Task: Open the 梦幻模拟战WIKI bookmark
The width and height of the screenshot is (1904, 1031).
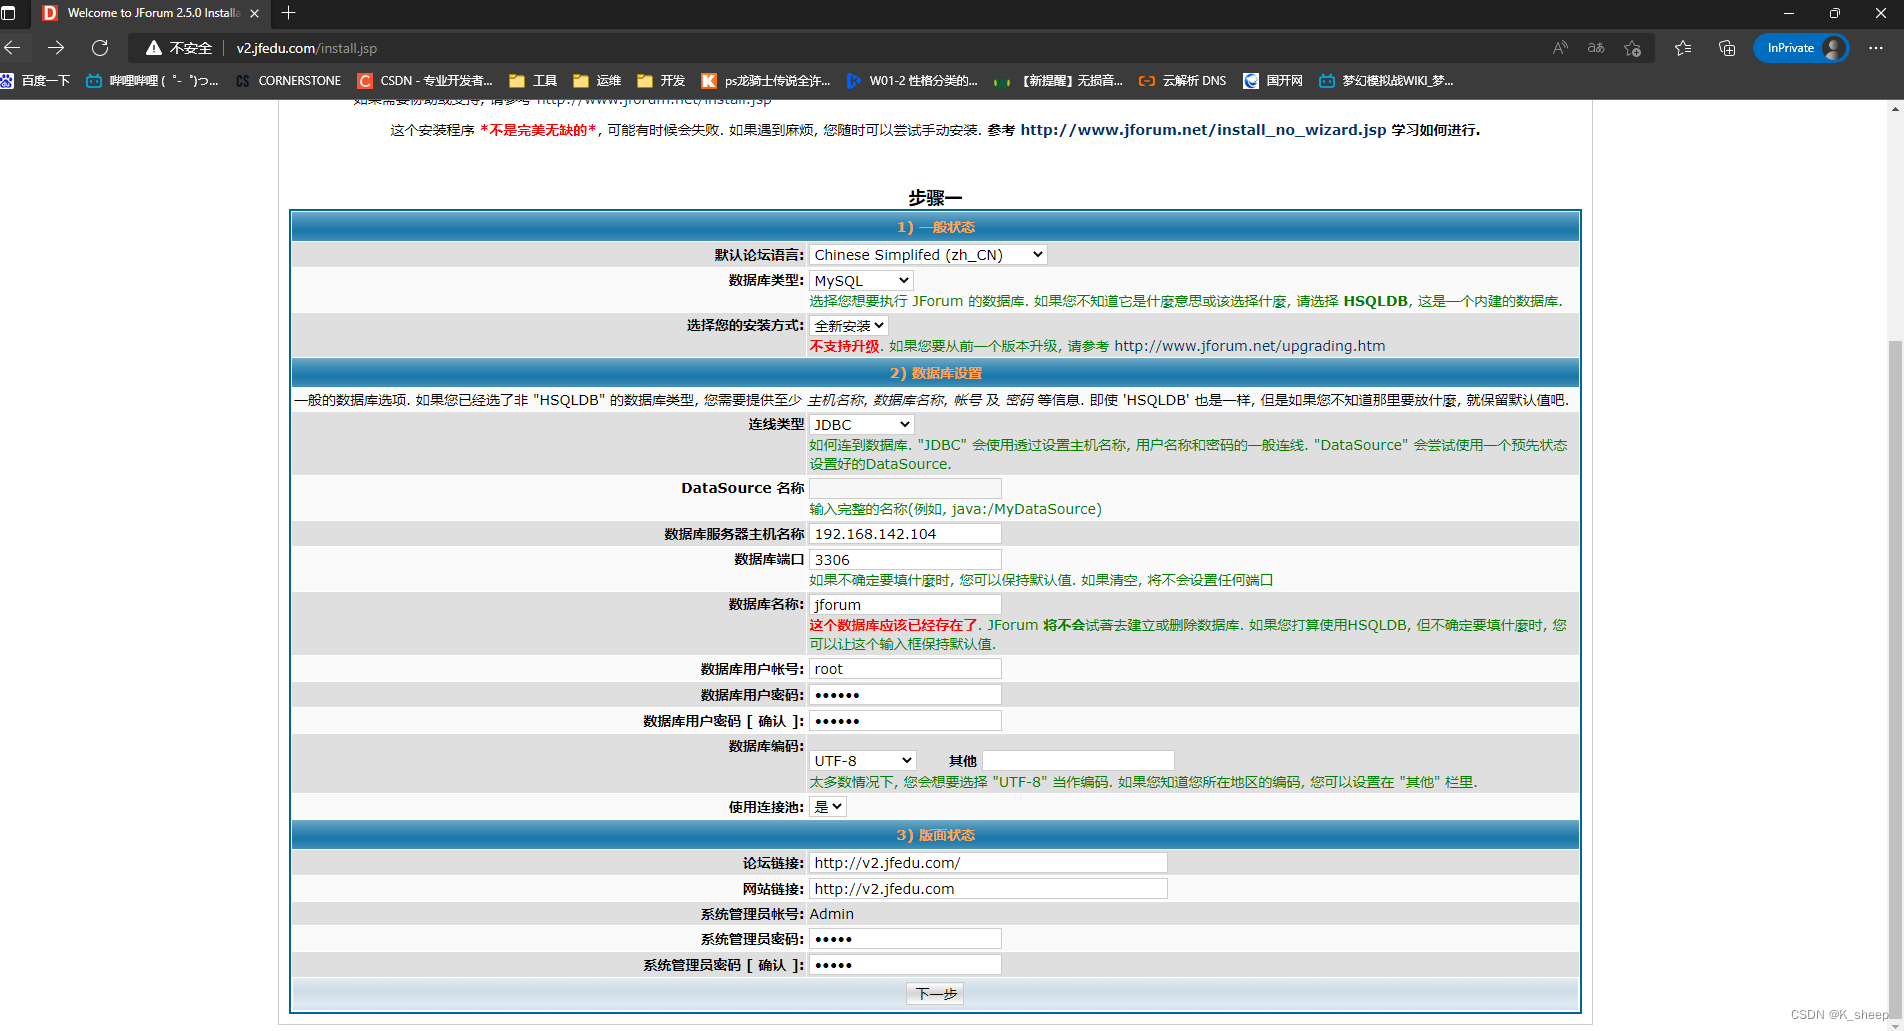Action: (1386, 81)
